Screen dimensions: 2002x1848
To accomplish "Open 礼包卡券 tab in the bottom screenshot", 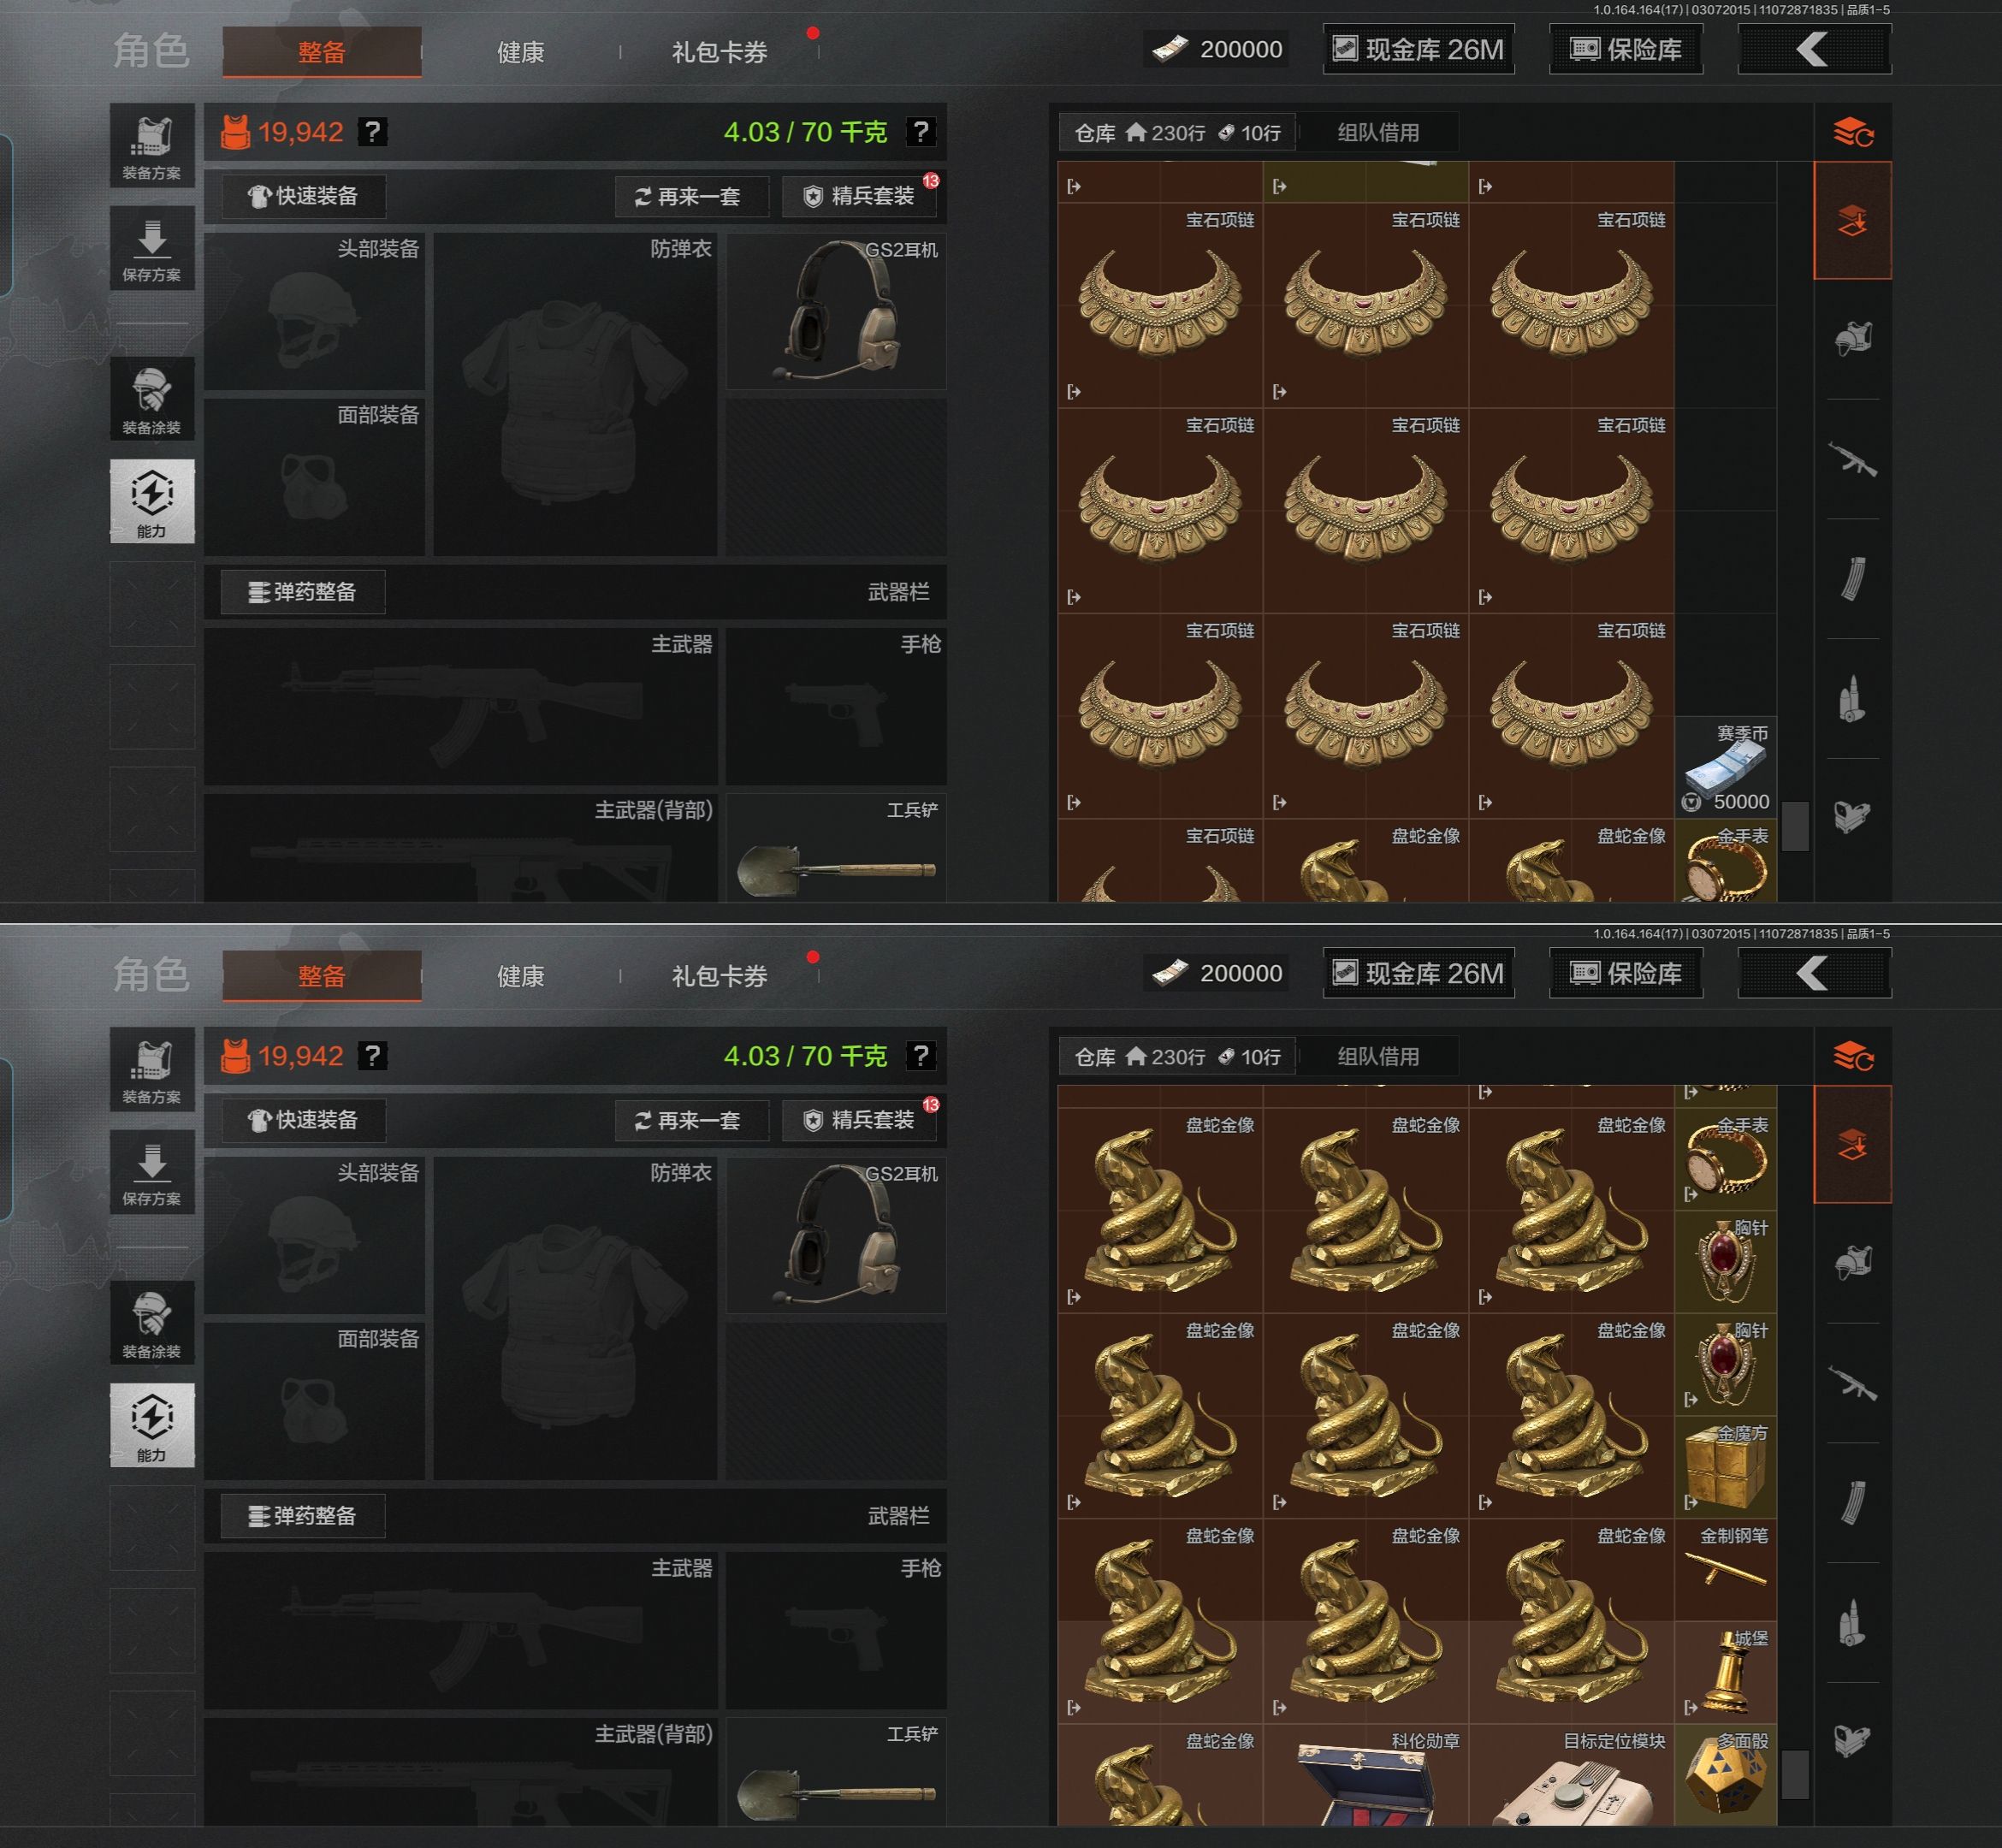I will (719, 976).
